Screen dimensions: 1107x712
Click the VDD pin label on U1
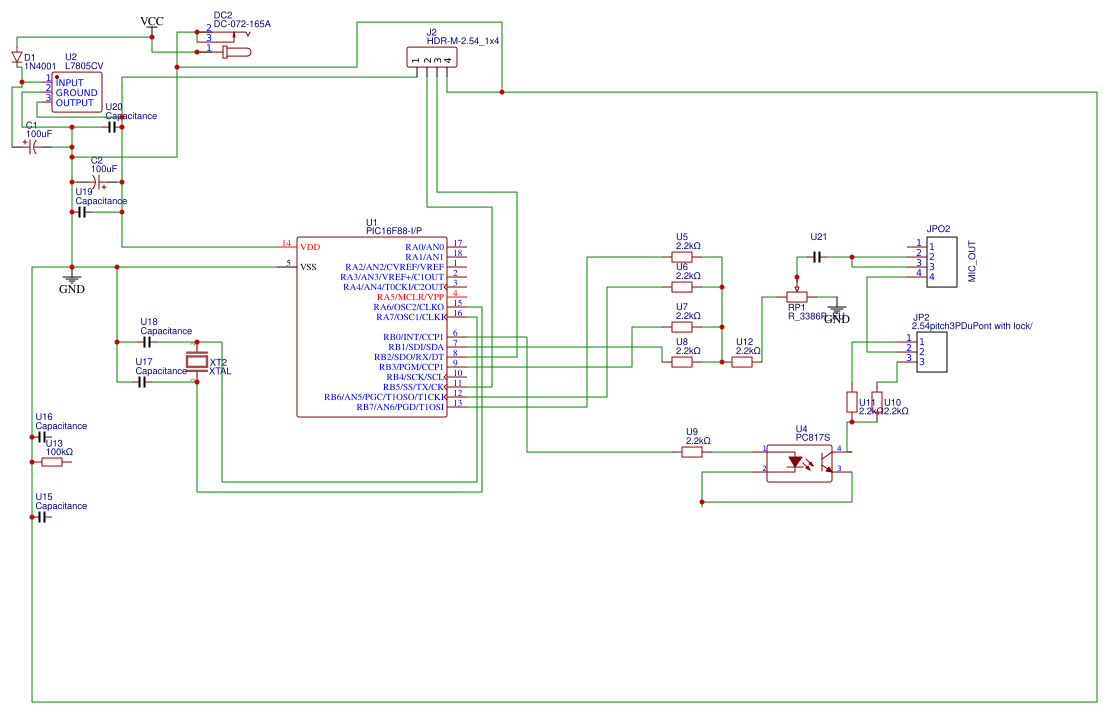(x=310, y=246)
